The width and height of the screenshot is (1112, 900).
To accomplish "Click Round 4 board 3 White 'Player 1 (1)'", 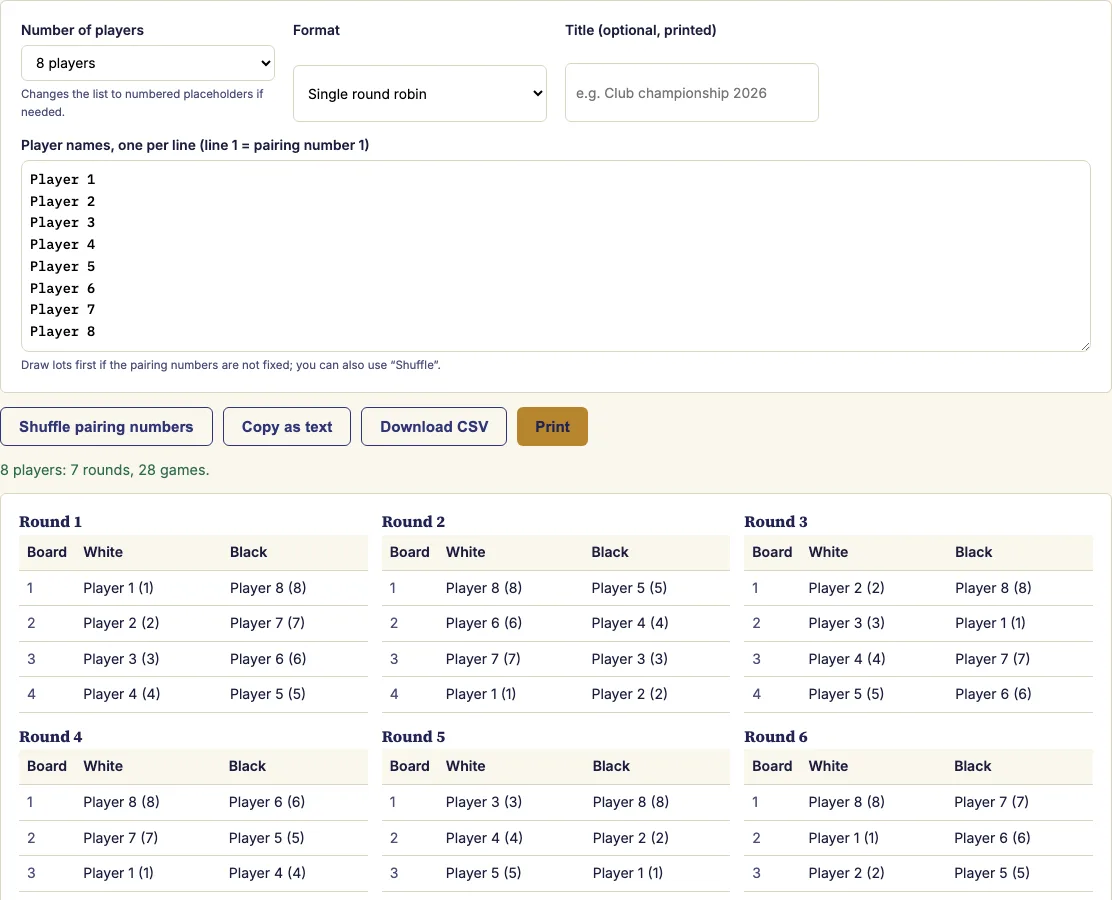I will 118,873.
